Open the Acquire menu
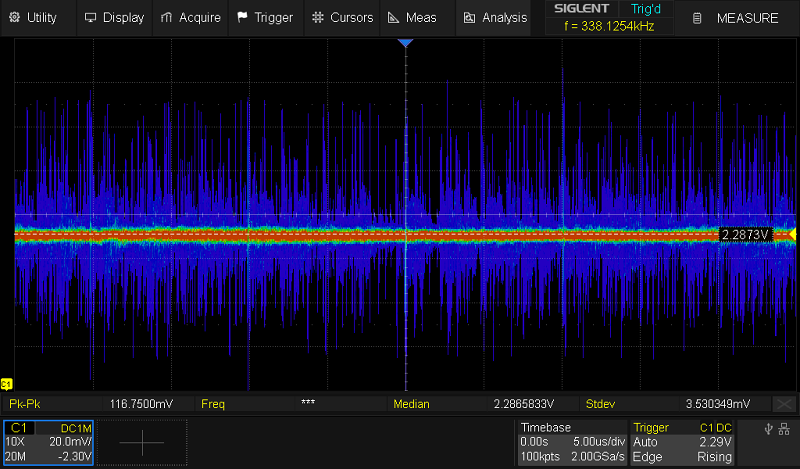The image size is (800, 469). (x=190, y=17)
